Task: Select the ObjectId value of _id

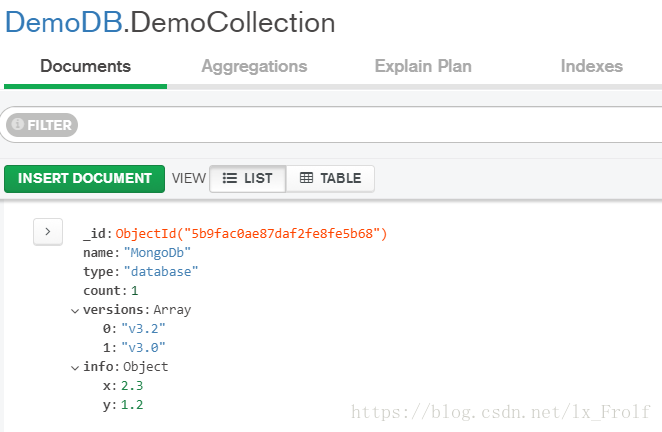Action: pyautogui.click(x=251, y=234)
